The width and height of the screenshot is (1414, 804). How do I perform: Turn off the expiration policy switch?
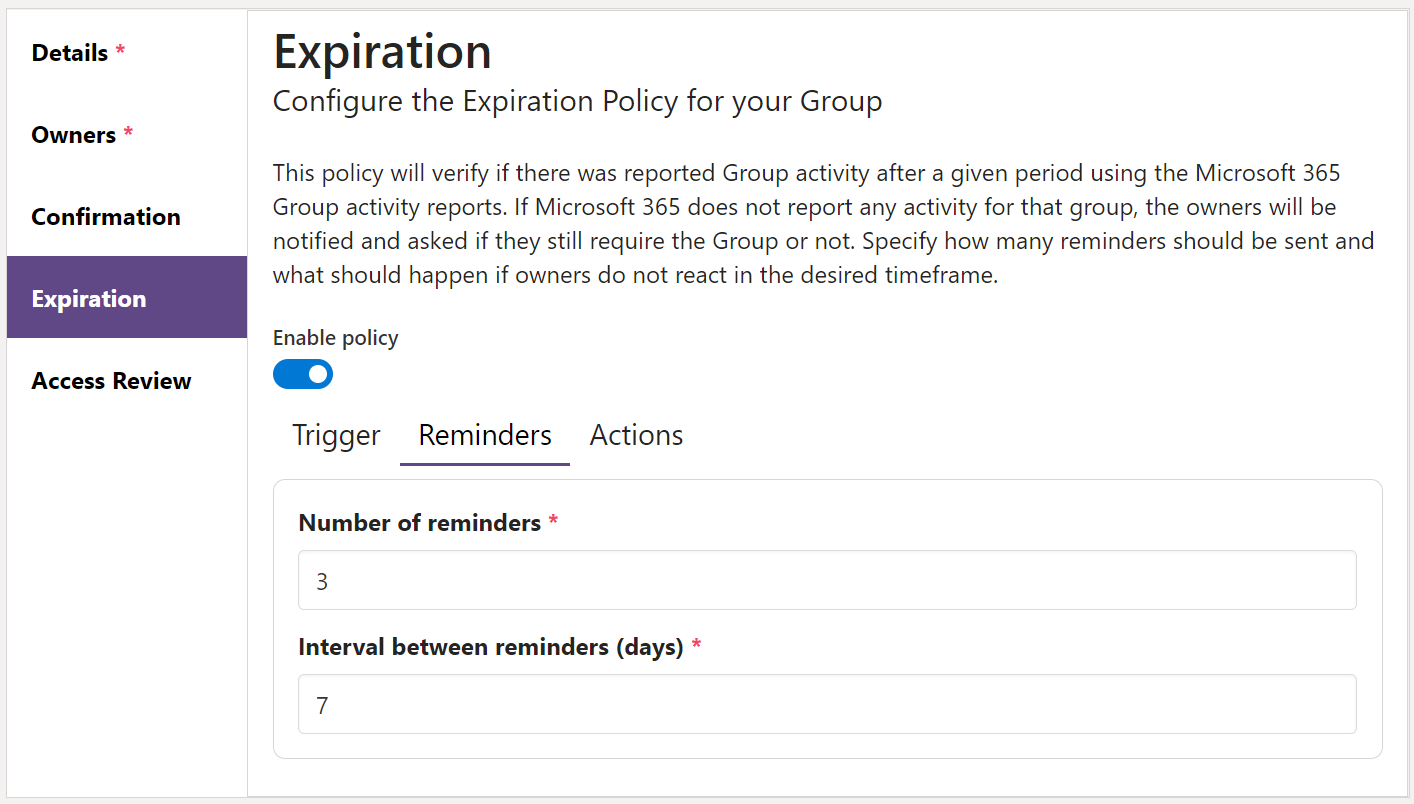(303, 374)
